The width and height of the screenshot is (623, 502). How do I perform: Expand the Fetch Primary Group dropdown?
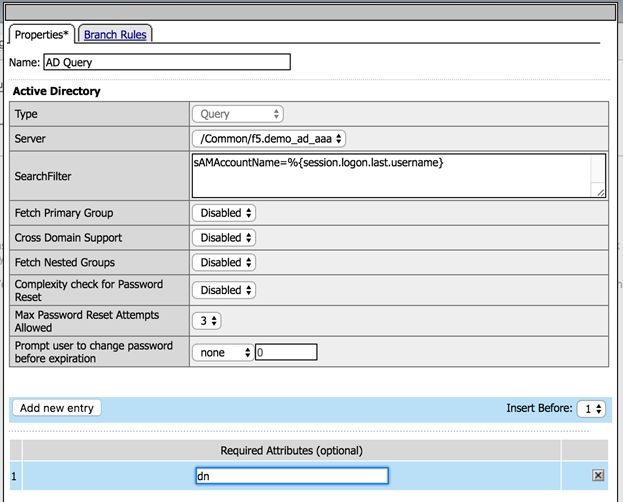[224, 213]
